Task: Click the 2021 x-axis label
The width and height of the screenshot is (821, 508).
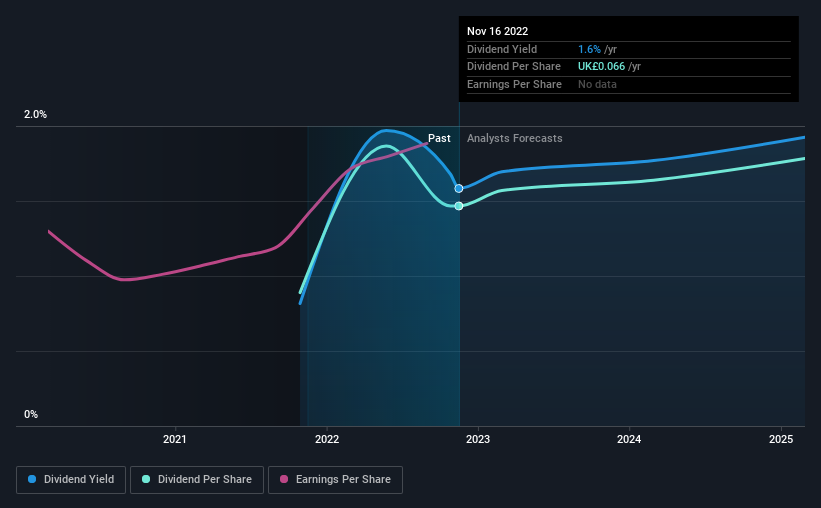Action: click(175, 439)
